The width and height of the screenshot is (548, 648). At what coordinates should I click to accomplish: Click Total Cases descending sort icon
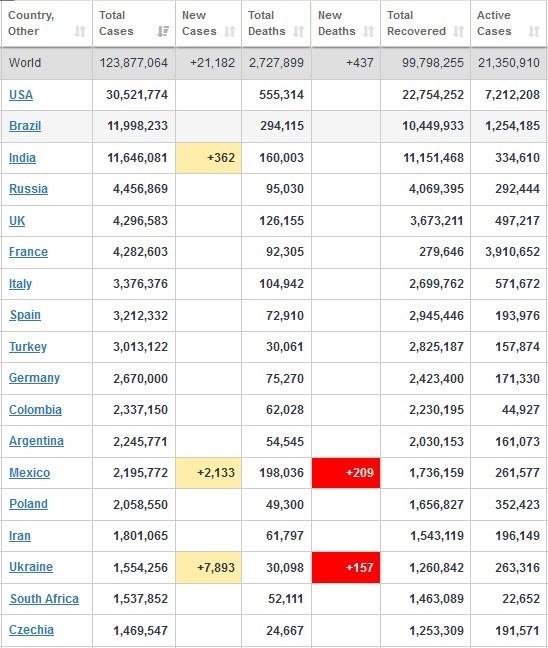click(163, 31)
